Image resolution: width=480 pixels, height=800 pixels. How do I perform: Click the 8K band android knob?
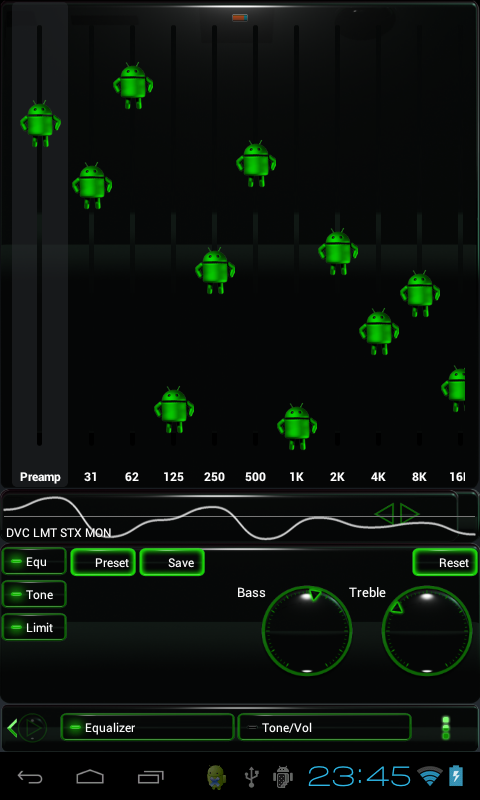420,294
